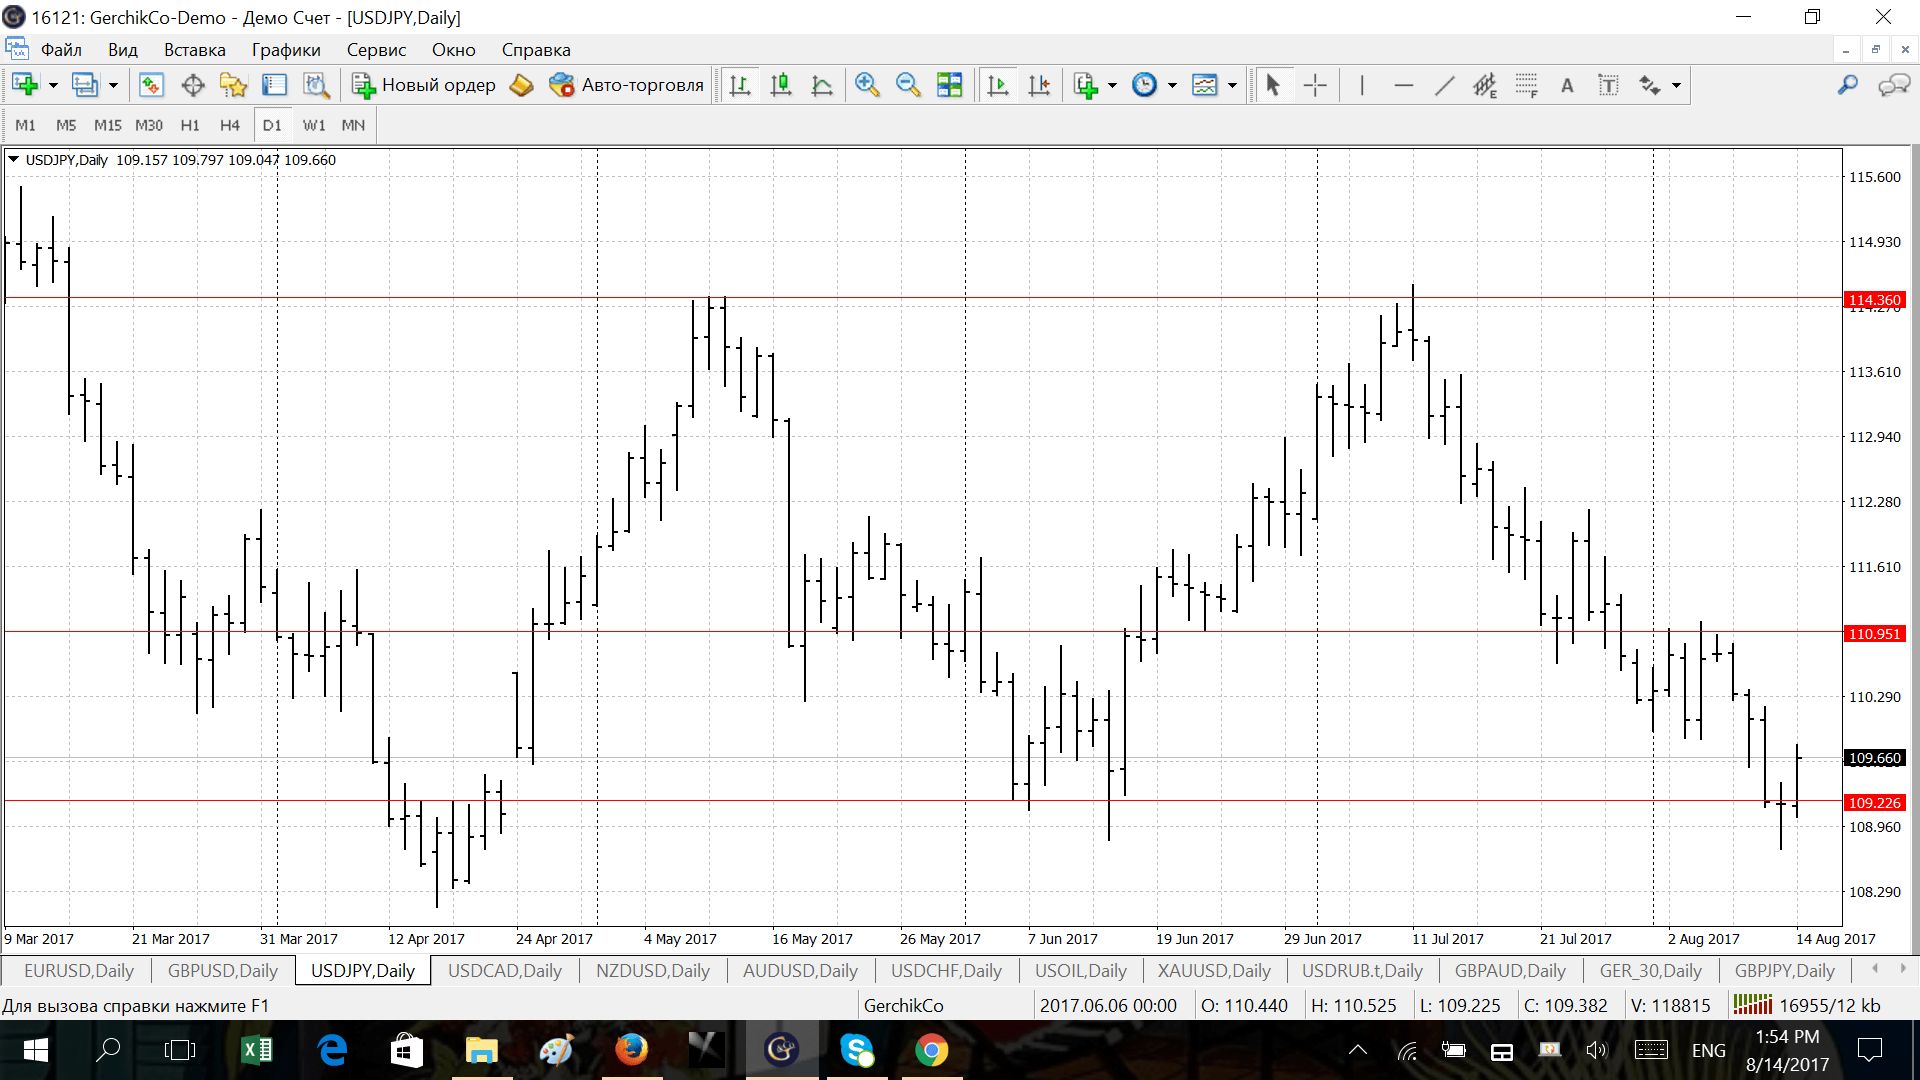This screenshot has width=1920, height=1080.
Task: Select the Fibonacci retracement tool
Action: 1526,85
